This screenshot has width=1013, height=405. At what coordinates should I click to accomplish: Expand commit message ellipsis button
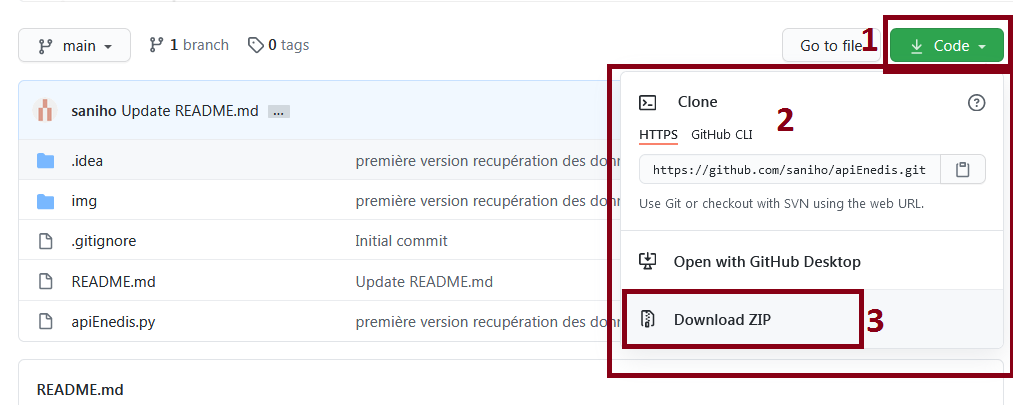278,112
